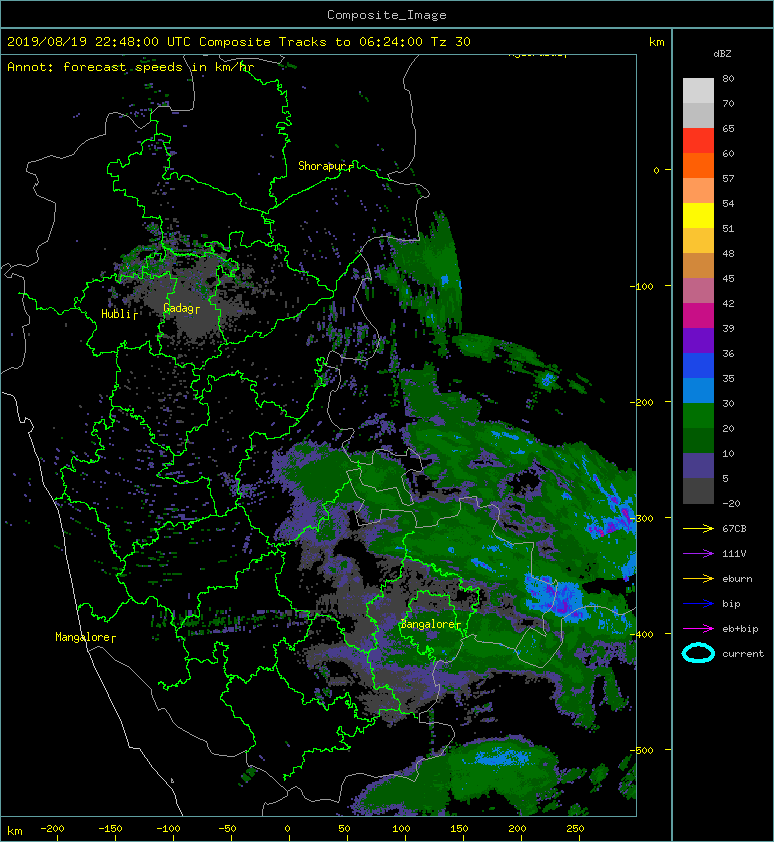This screenshot has width=774, height=842.
Task: Select the grey swatch between 70 and 65 dBZ
Action: tap(698, 115)
